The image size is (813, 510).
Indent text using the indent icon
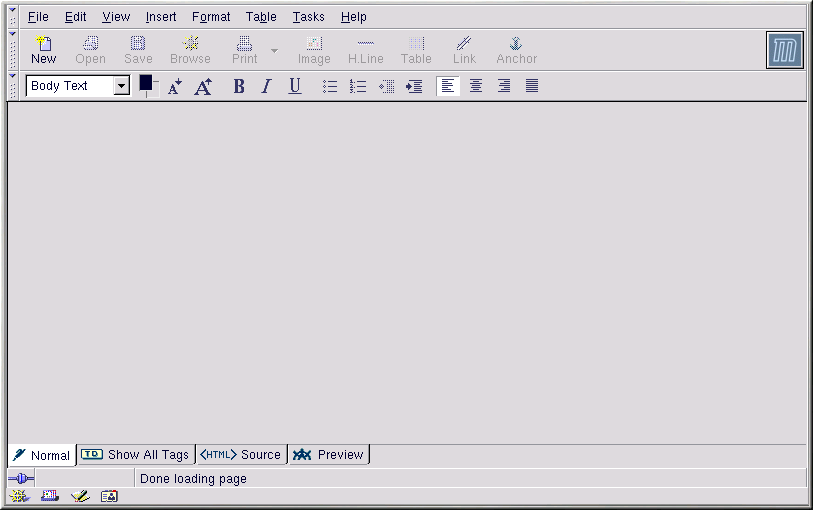pyautogui.click(x=414, y=87)
